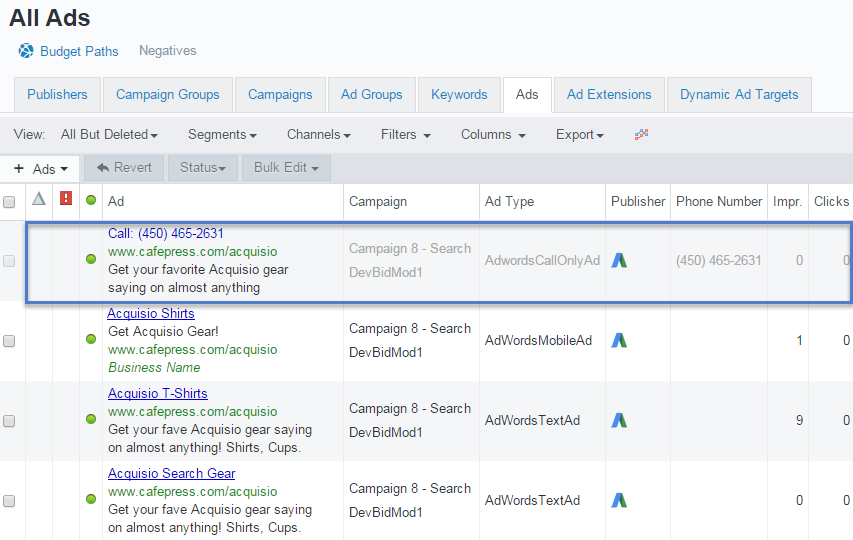Image resolution: width=853 pixels, height=540 pixels.
Task: Open the Status dropdown
Action: click(203, 167)
